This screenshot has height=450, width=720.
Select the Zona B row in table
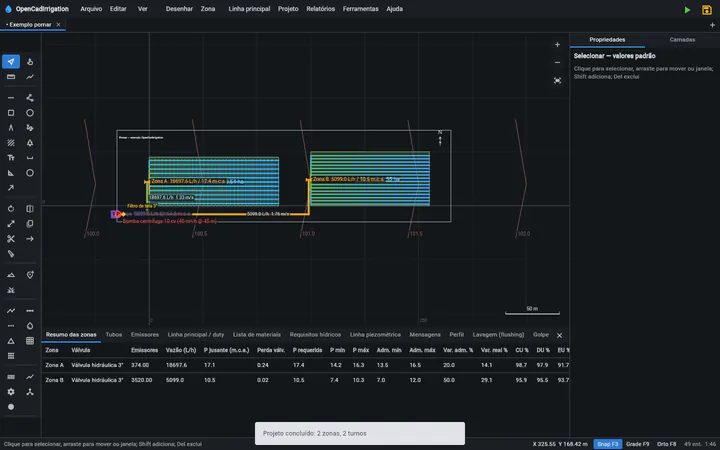(306, 380)
